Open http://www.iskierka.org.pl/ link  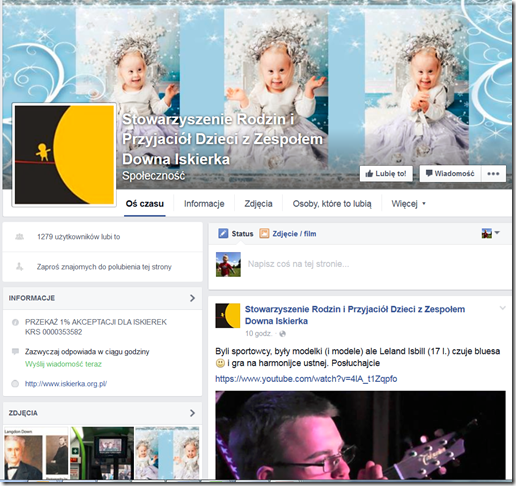66,384
